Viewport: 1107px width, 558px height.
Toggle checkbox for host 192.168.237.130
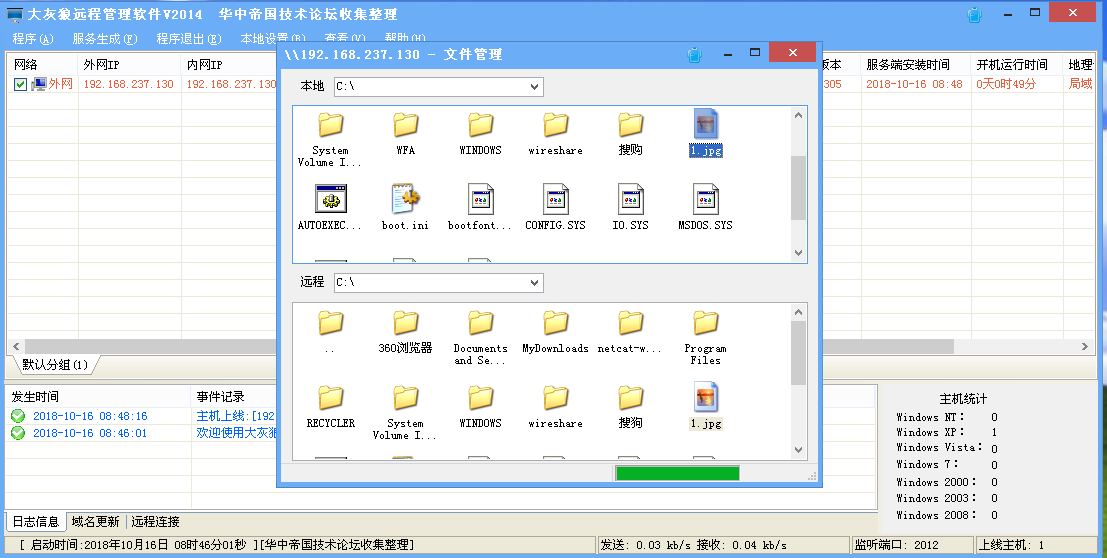coord(20,84)
